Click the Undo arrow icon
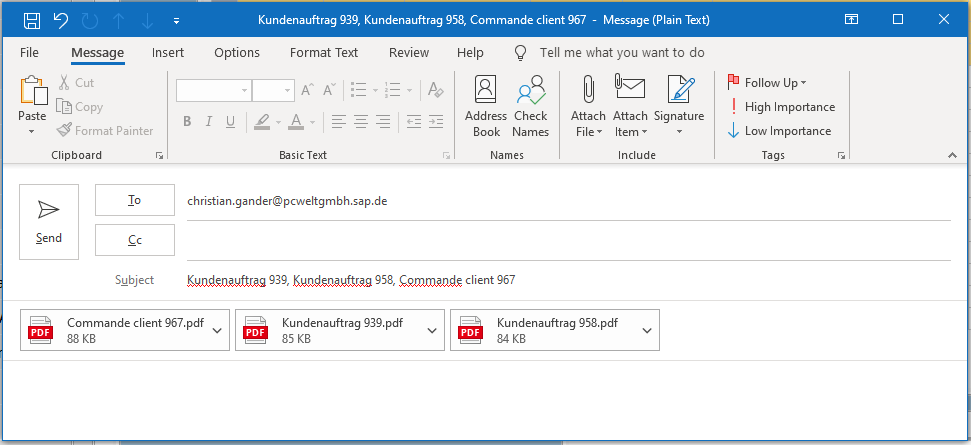Viewport: 971px width, 445px height. coord(61,20)
